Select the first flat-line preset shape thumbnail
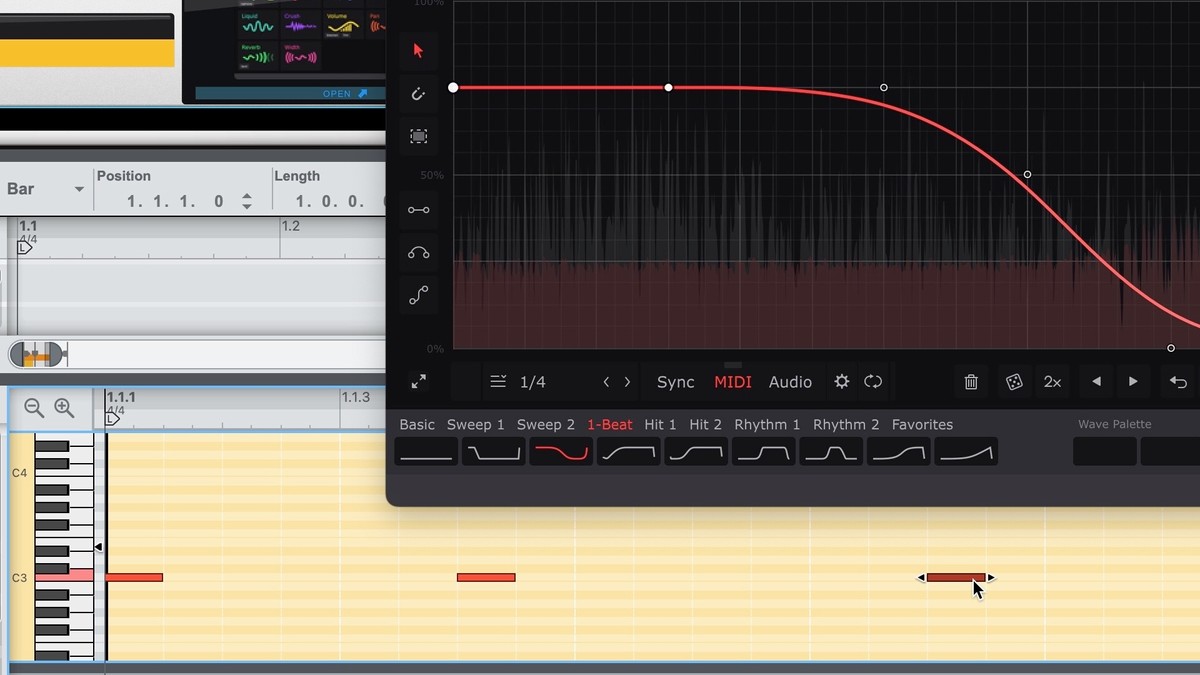1200x675 pixels. 426,452
